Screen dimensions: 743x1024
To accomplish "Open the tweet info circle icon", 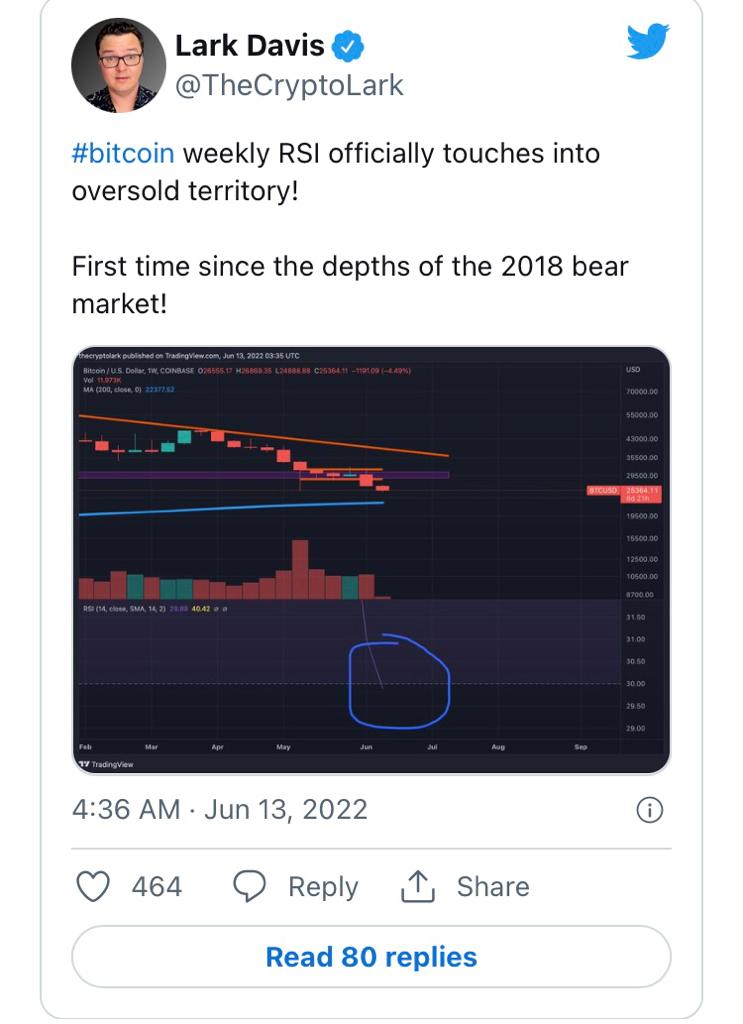I will click(649, 810).
